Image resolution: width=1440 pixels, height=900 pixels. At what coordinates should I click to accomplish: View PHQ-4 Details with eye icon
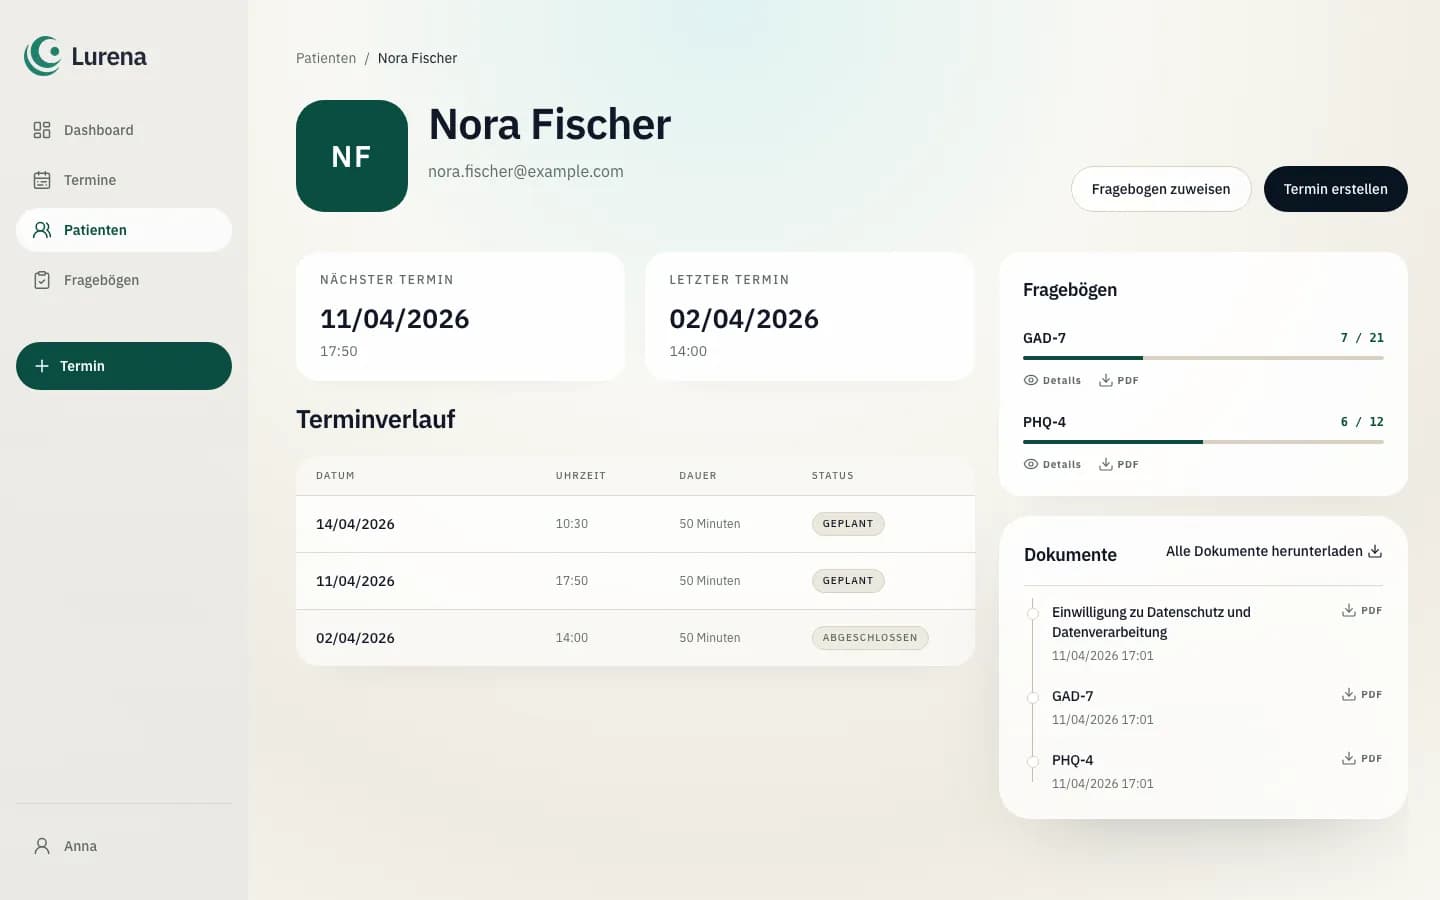point(1029,463)
